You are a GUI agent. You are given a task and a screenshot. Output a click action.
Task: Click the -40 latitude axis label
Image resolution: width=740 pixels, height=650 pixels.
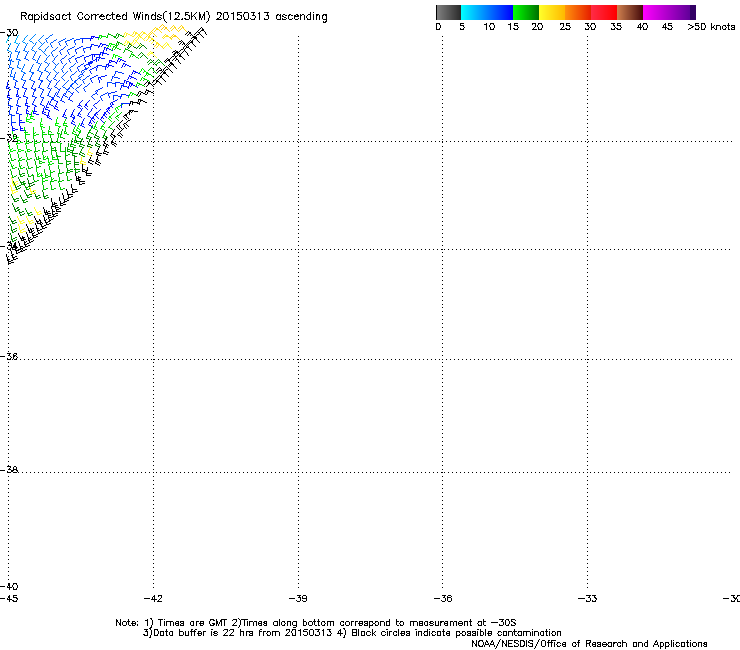(9, 586)
